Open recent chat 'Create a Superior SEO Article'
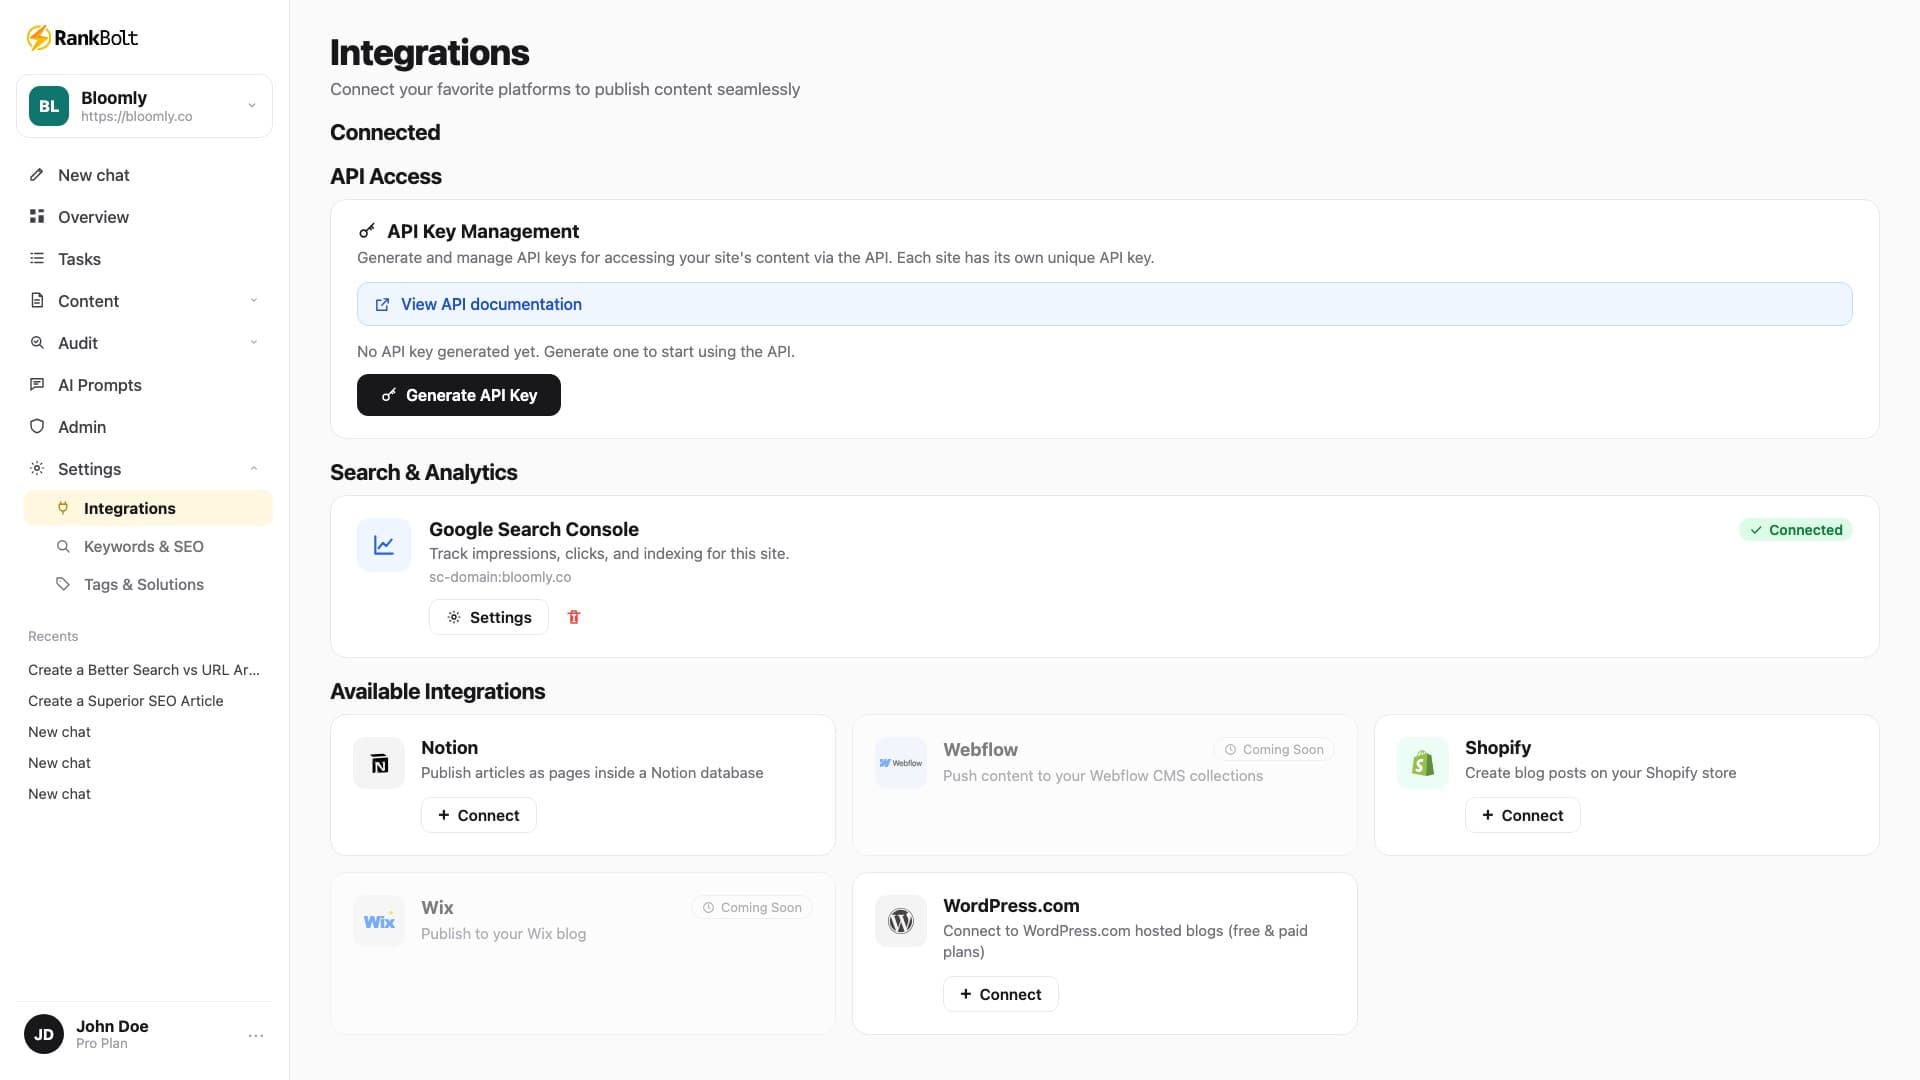 [x=126, y=701]
